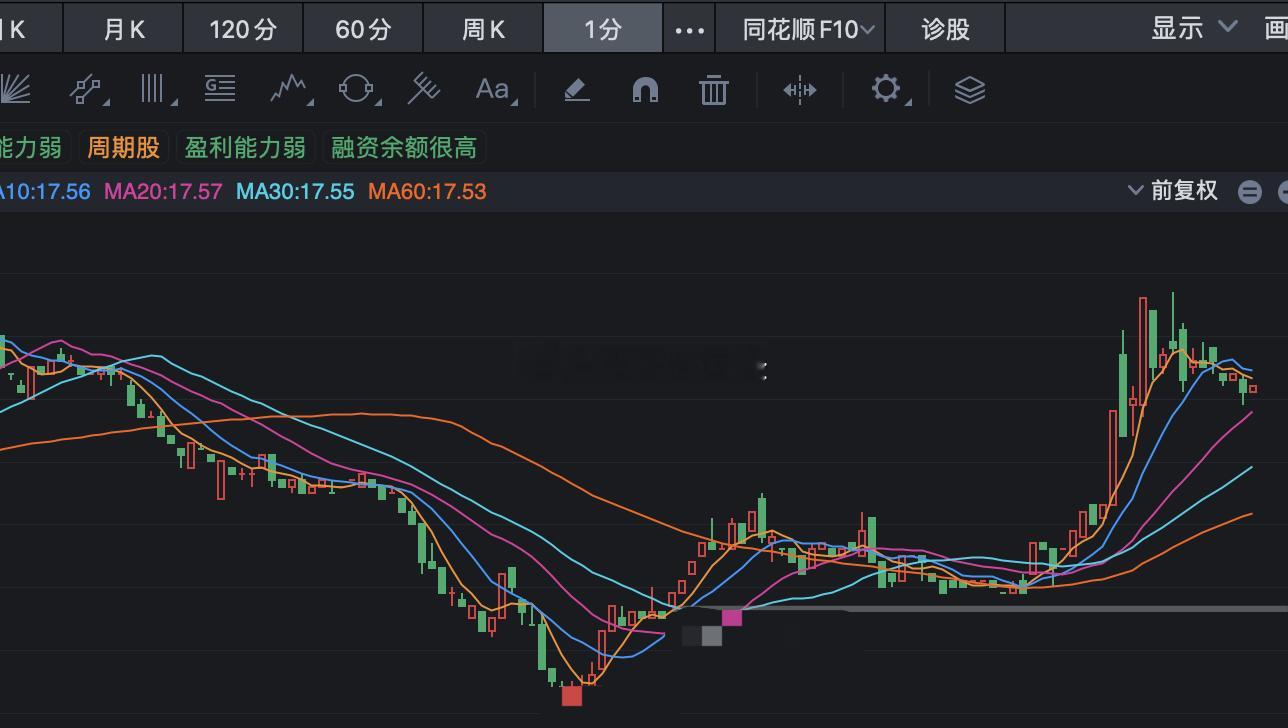Click the 融资余额很高 tag
This screenshot has height=728, width=1288.
coord(404,148)
